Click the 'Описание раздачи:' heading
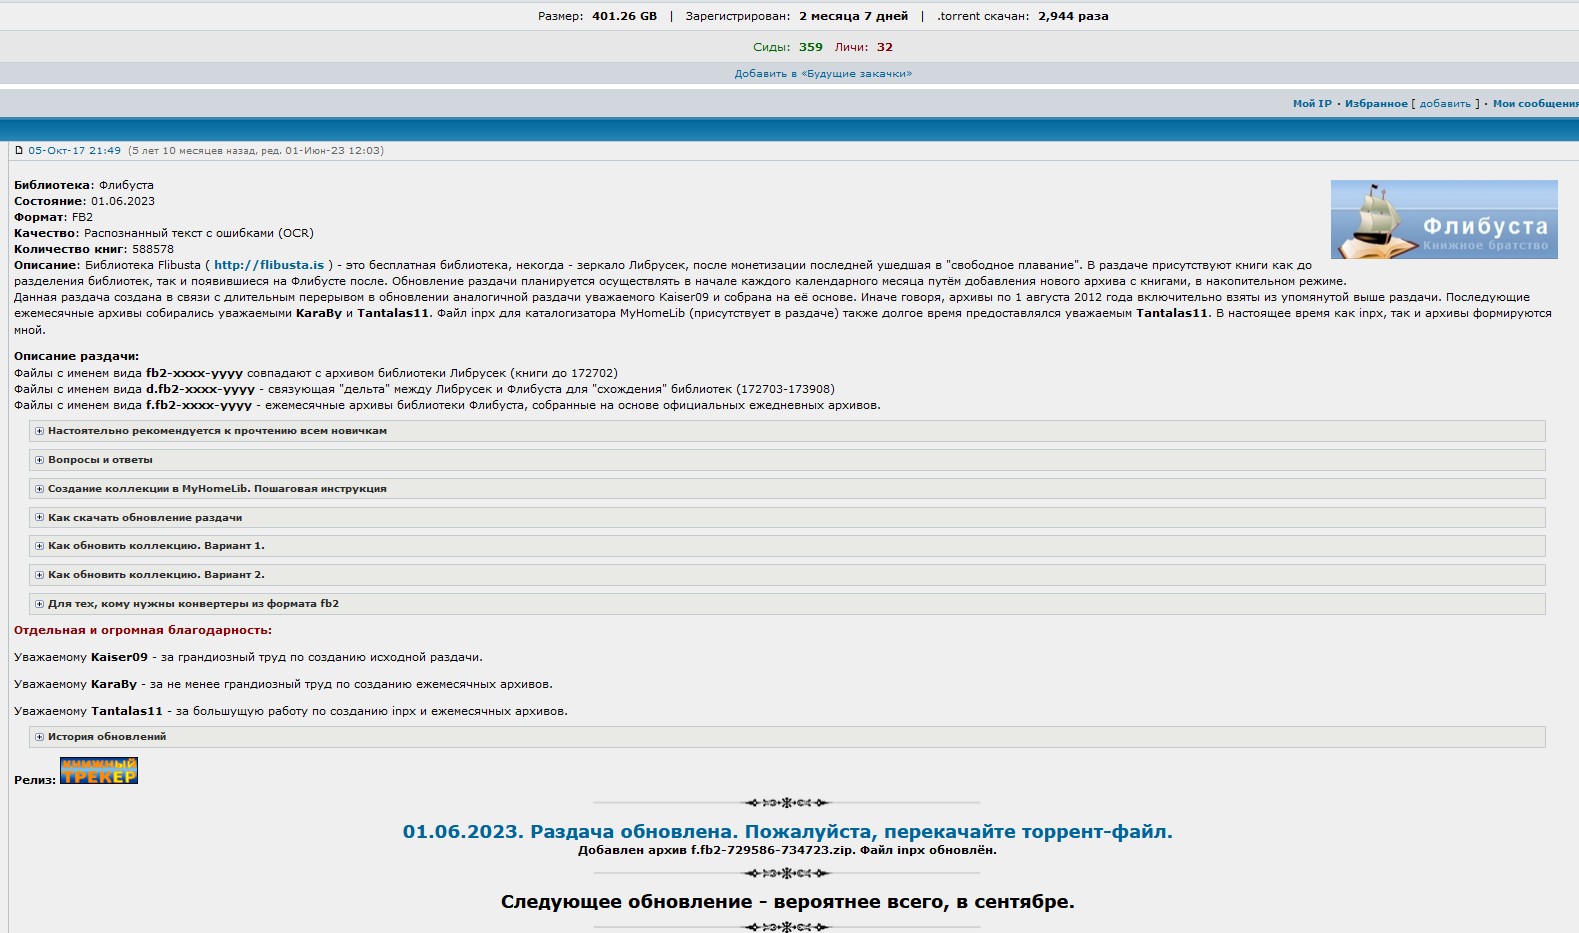The height and width of the screenshot is (933, 1579). (76, 356)
